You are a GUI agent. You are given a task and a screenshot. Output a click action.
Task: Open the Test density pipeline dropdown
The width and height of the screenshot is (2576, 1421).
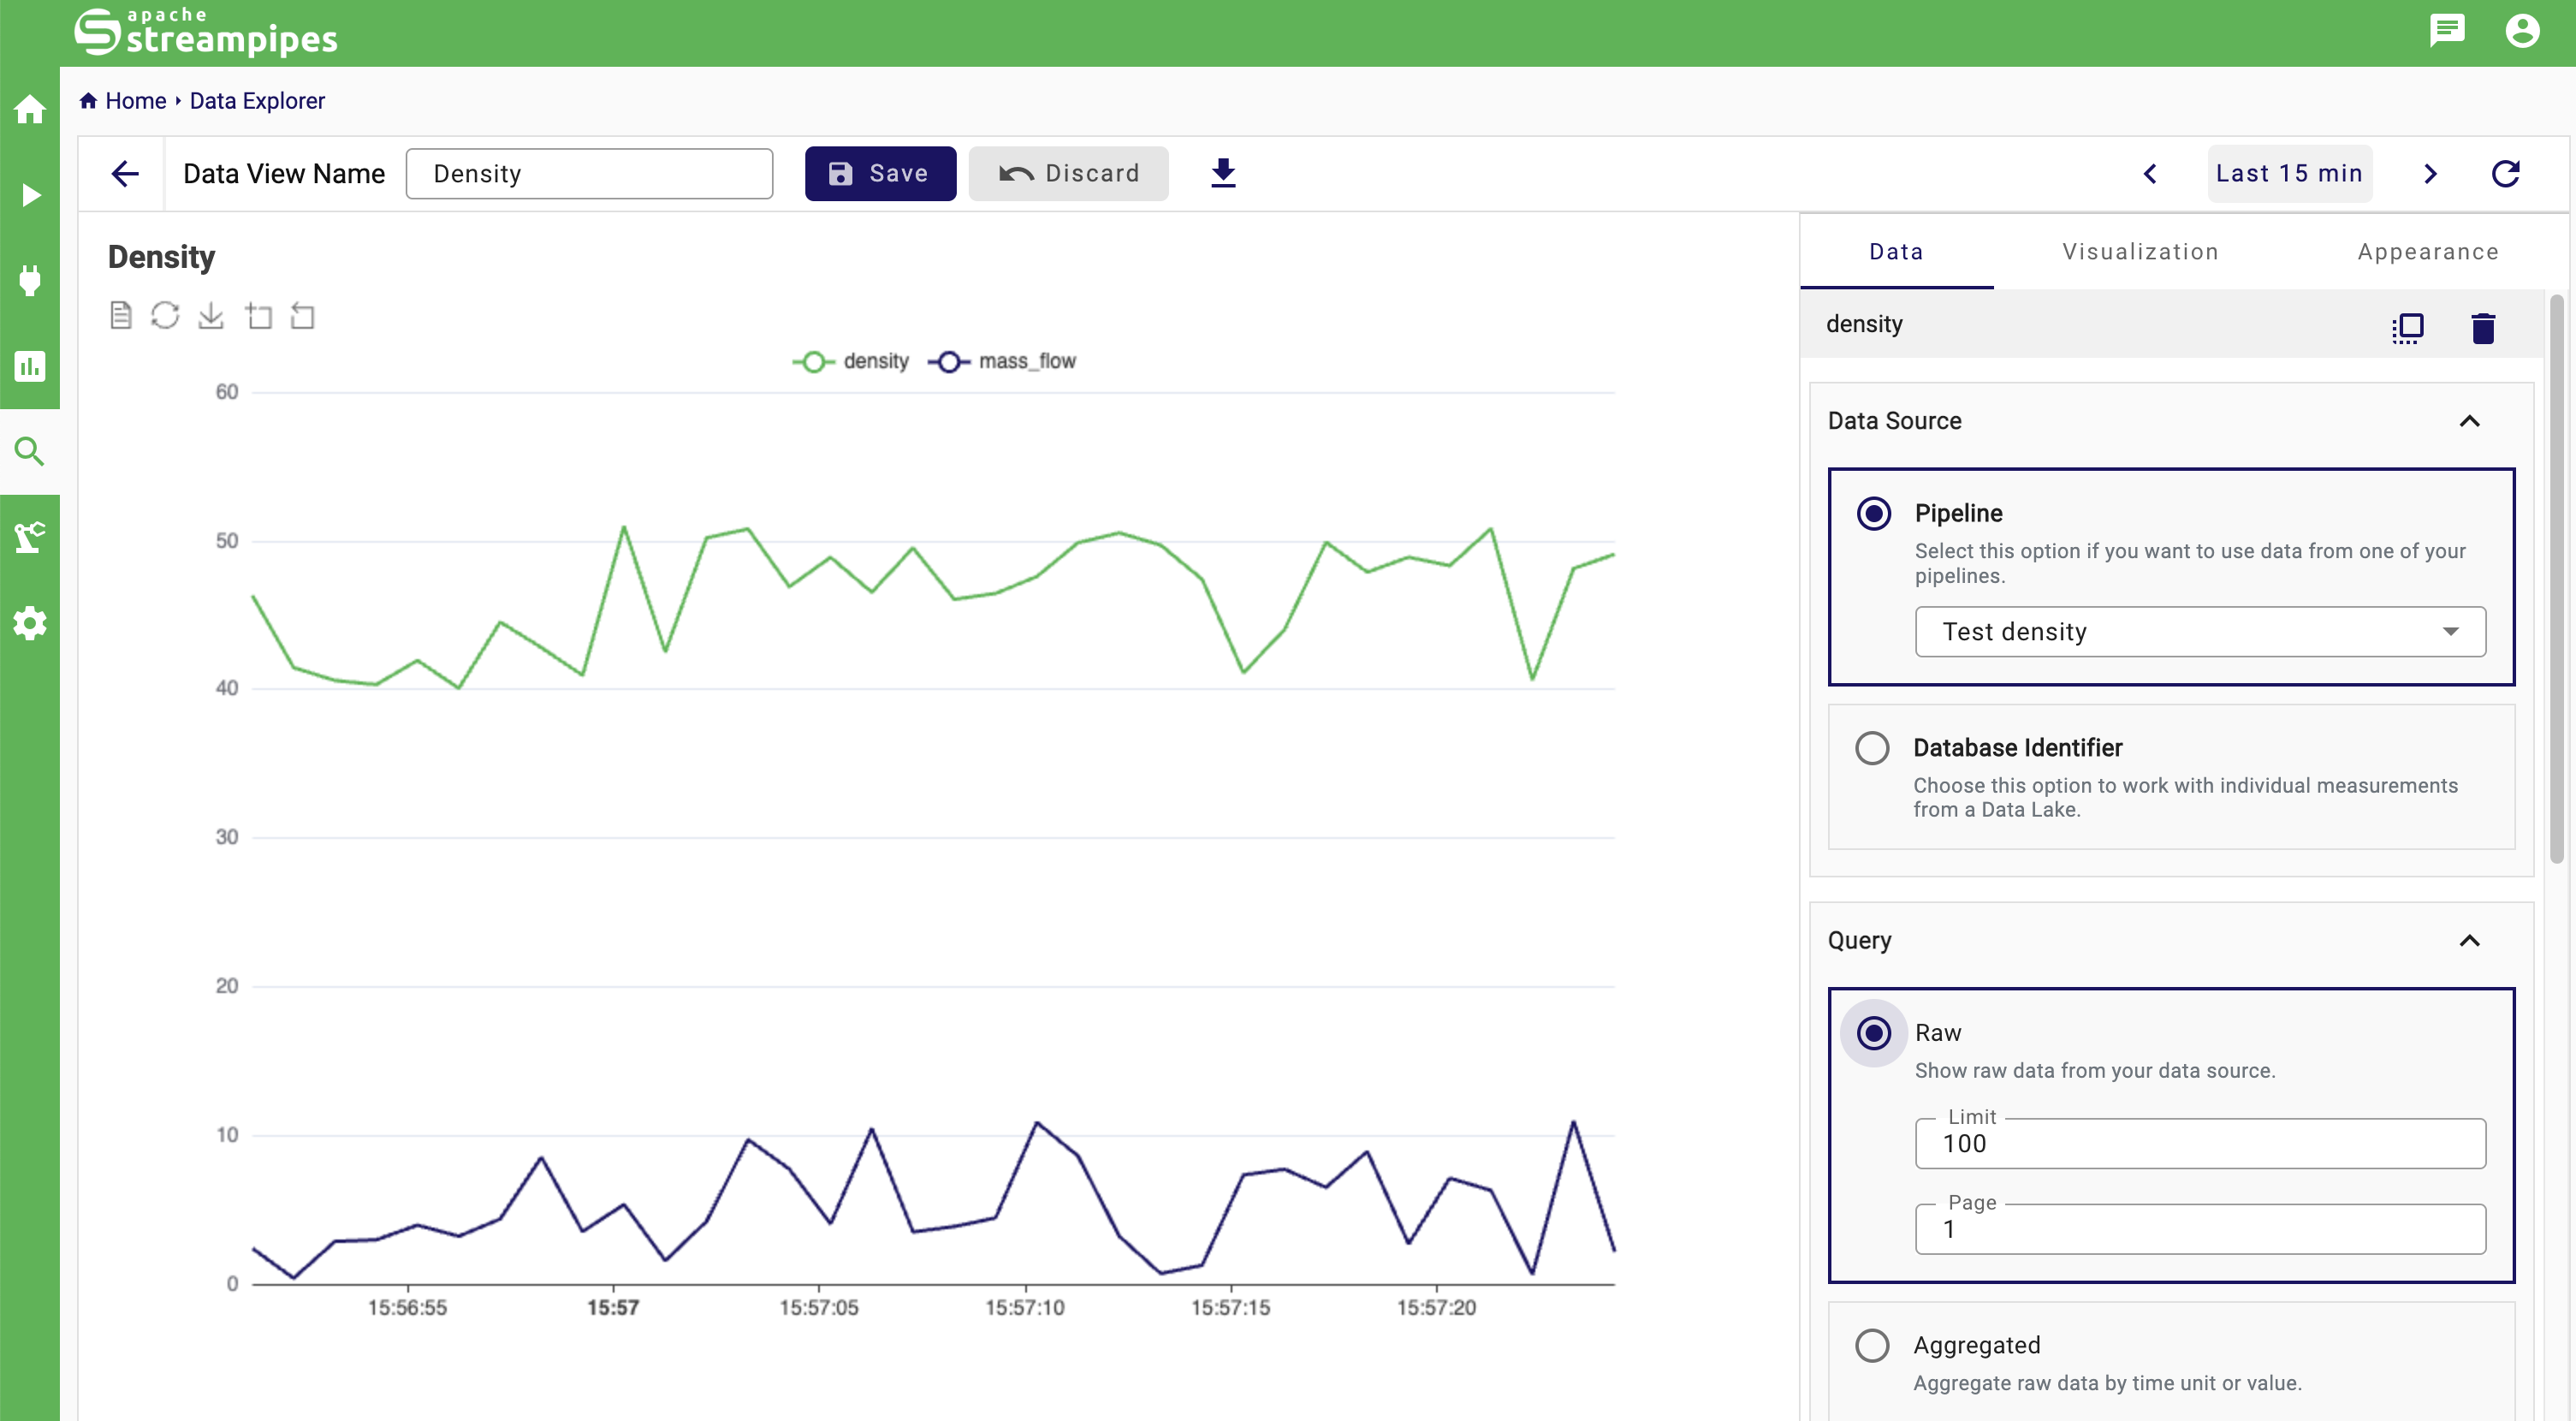point(2199,631)
